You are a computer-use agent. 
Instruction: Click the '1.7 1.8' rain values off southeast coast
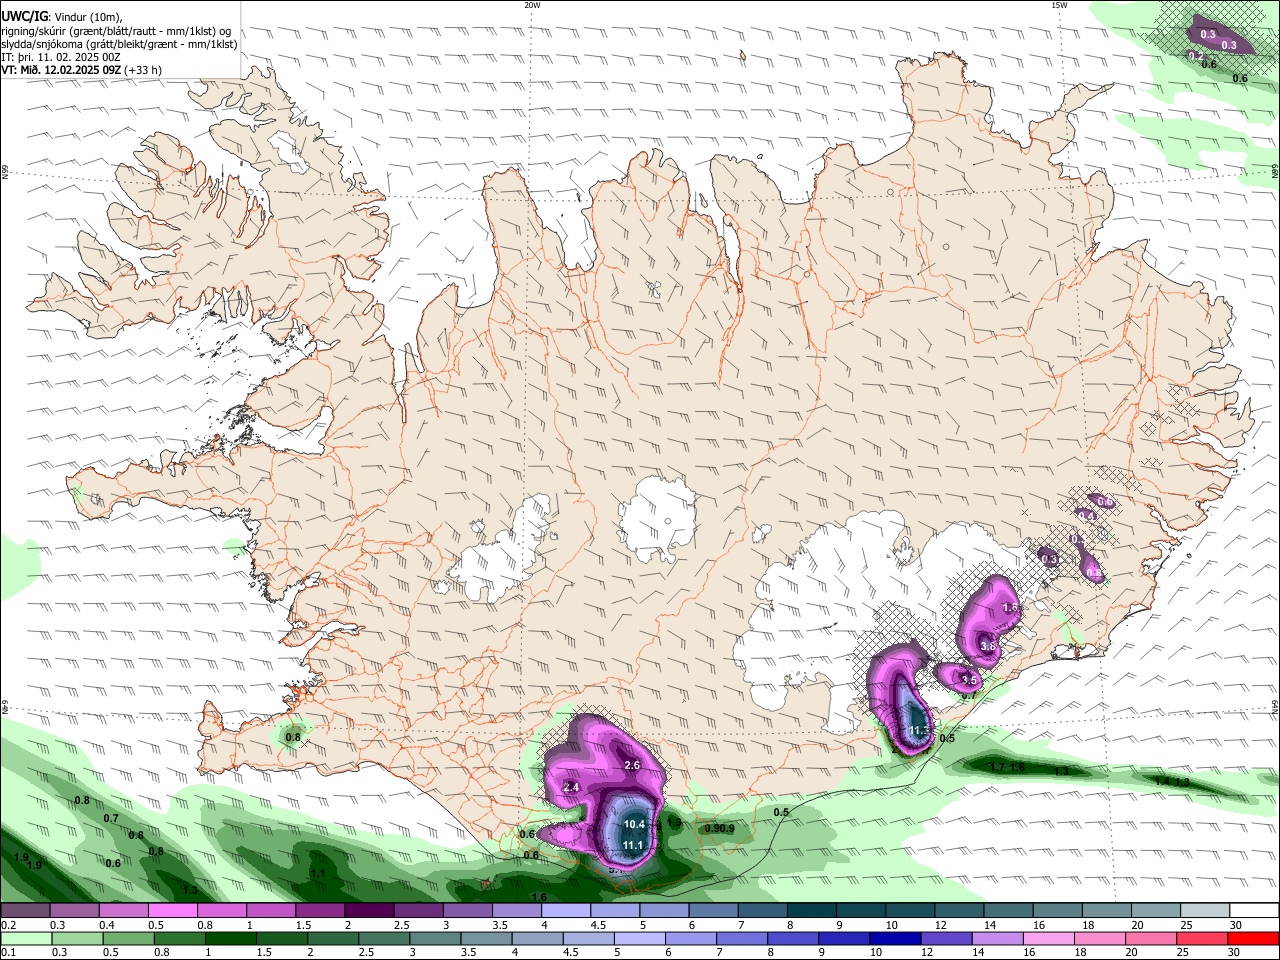tap(1007, 767)
